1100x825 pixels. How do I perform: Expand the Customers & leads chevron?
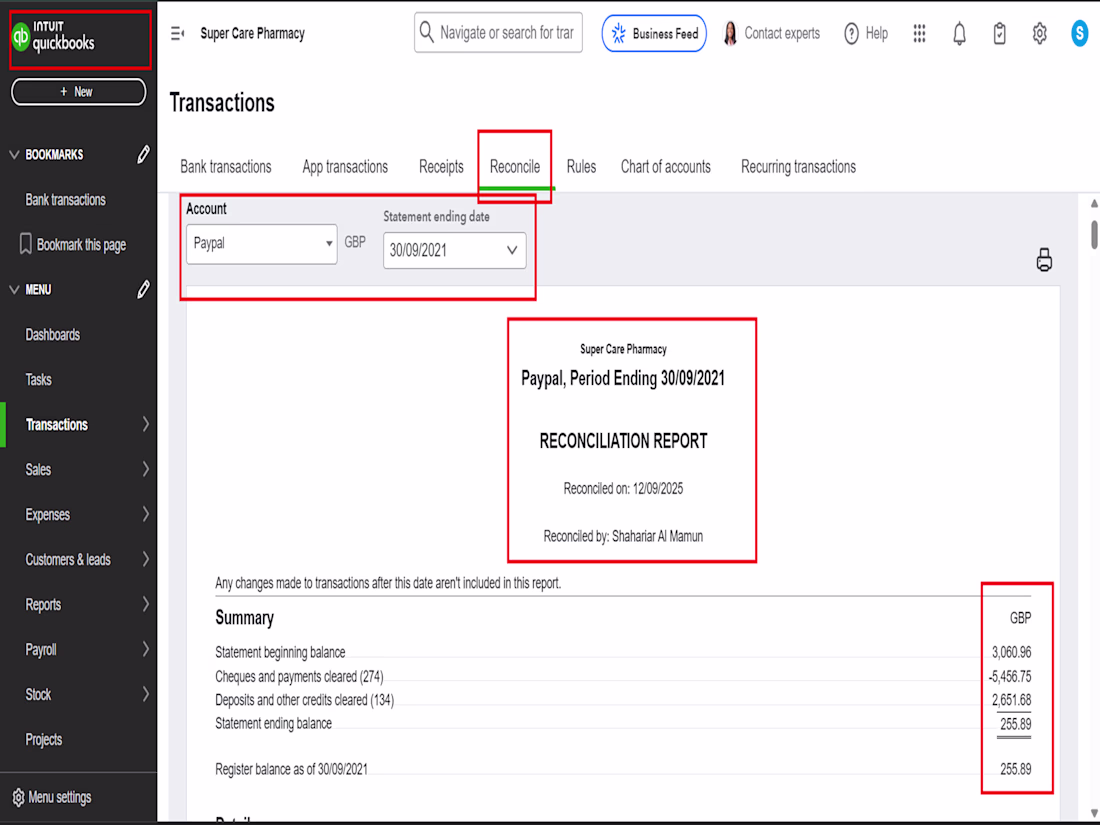(x=145, y=558)
